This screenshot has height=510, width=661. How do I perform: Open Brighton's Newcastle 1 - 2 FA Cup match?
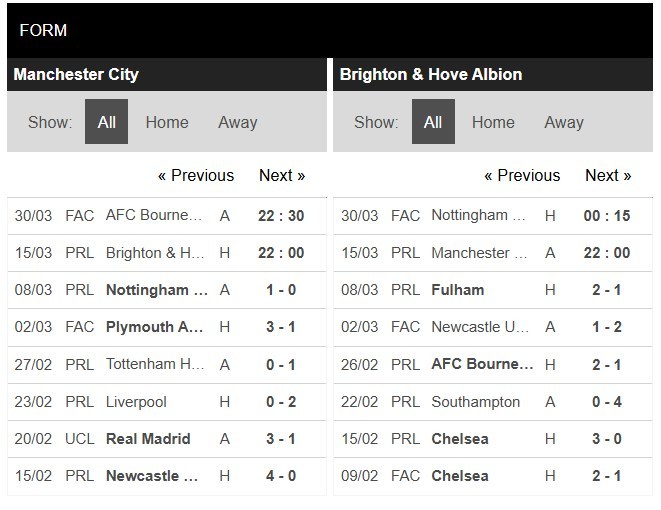(493, 327)
